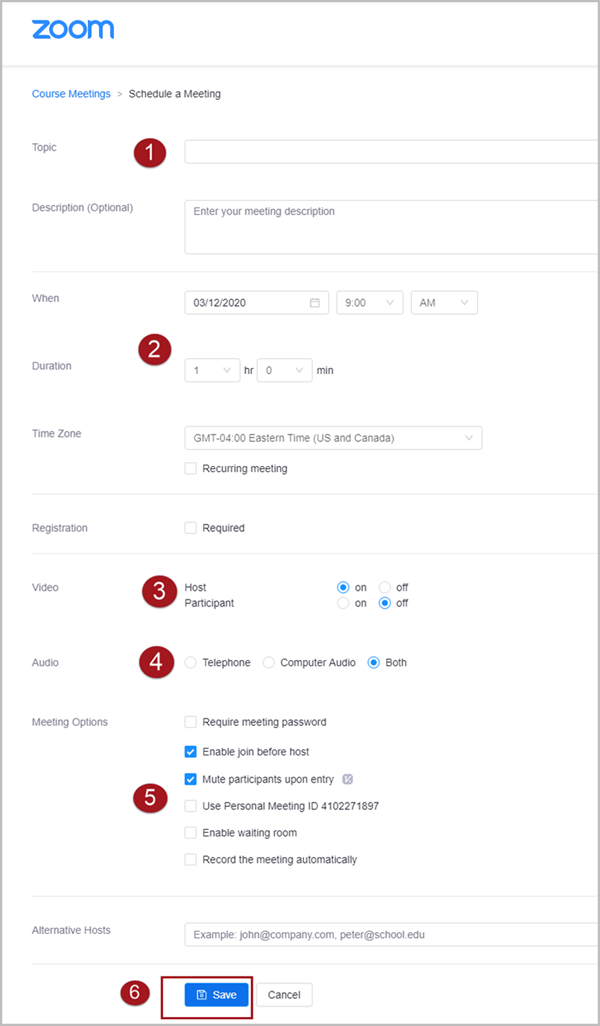Select Computer Audio option

(268, 663)
